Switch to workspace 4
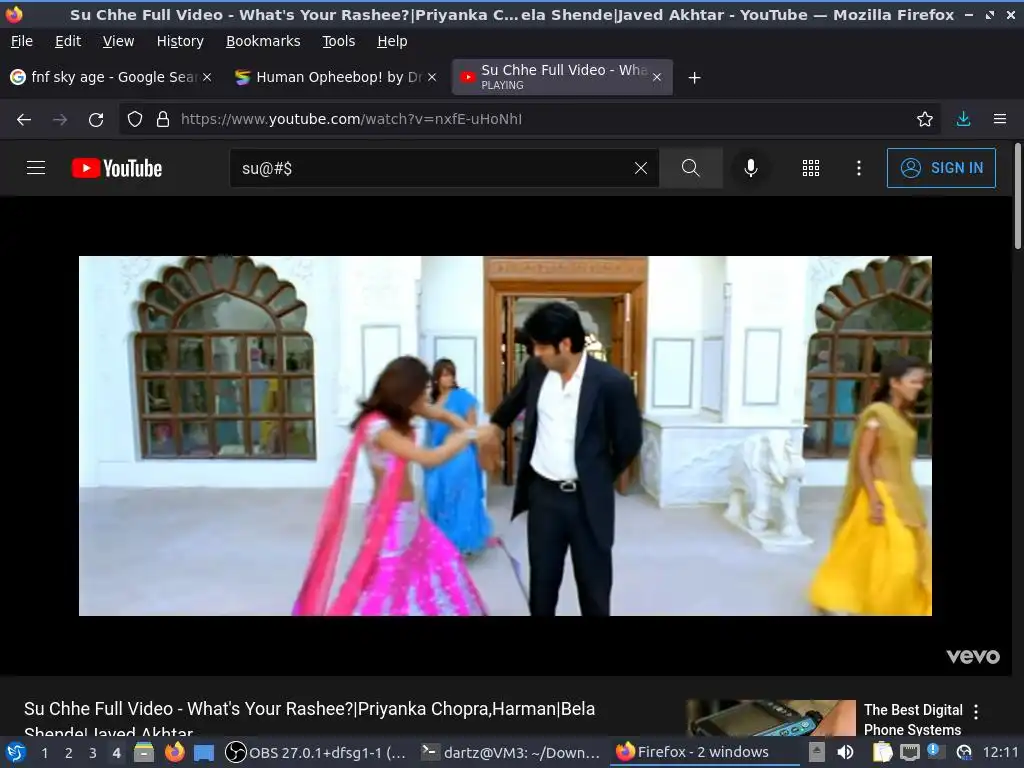1024x768 pixels. coord(116,753)
